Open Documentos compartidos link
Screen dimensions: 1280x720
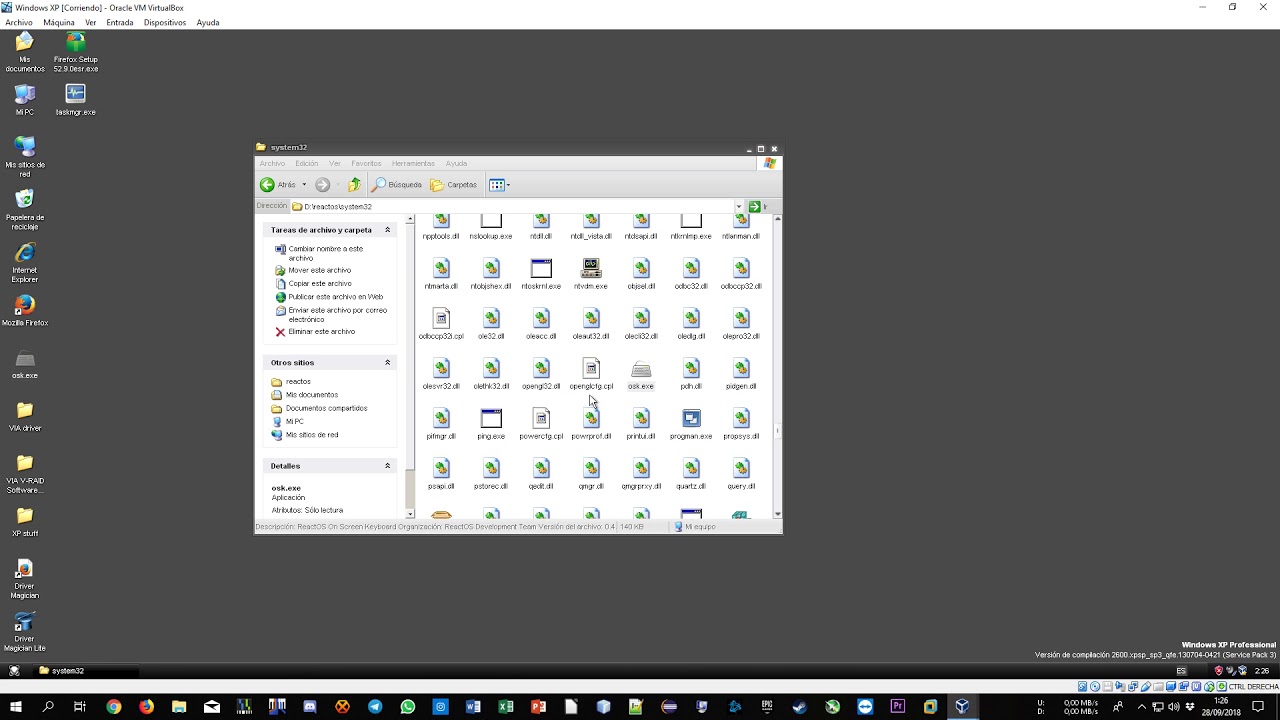click(319, 408)
